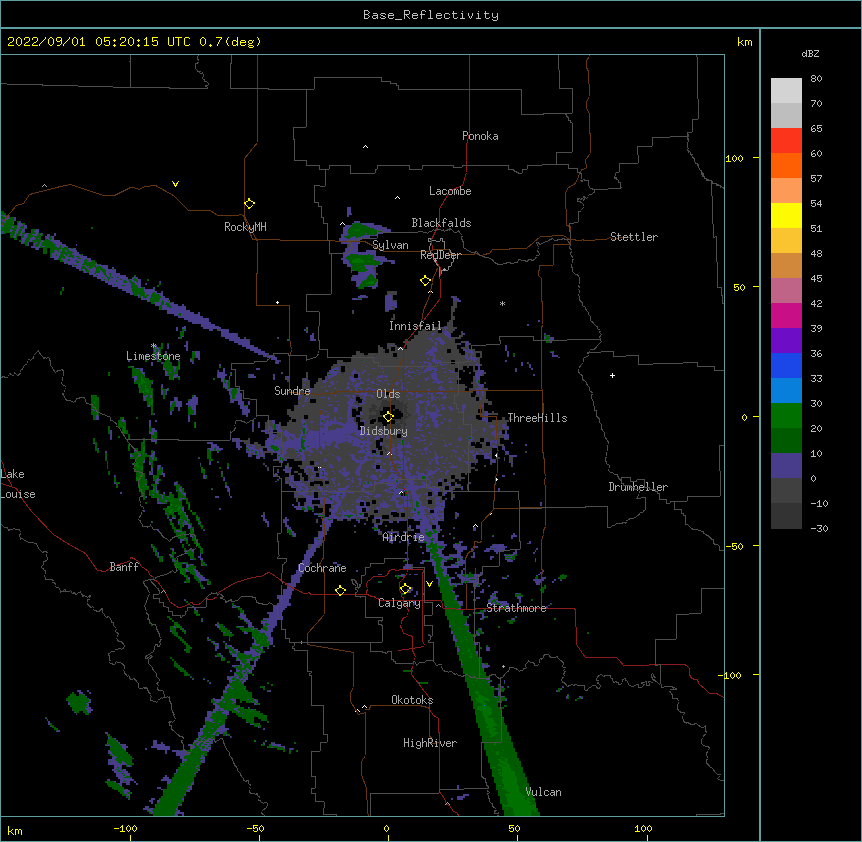Click the Lacombe city label
This screenshot has width=862, height=842.
tap(450, 191)
